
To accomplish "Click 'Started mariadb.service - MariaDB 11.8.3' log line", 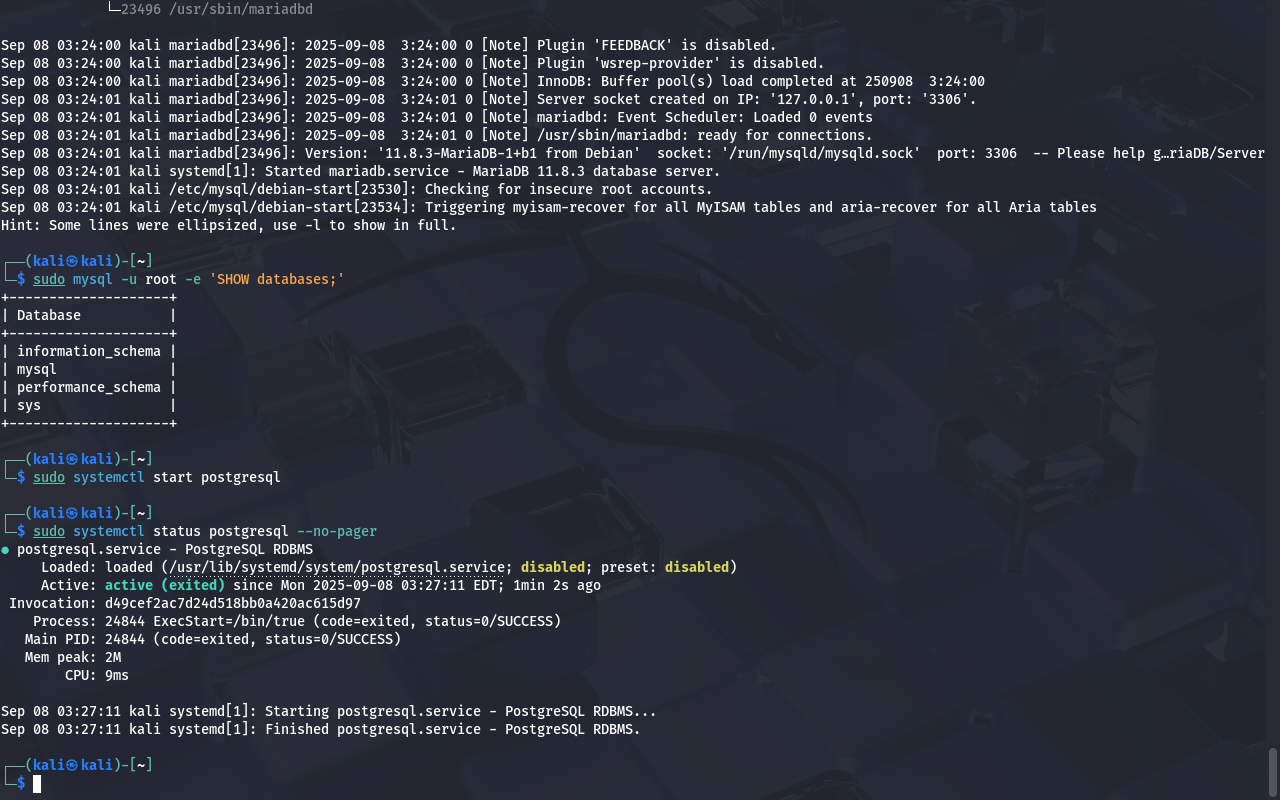I will pos(361,171).
